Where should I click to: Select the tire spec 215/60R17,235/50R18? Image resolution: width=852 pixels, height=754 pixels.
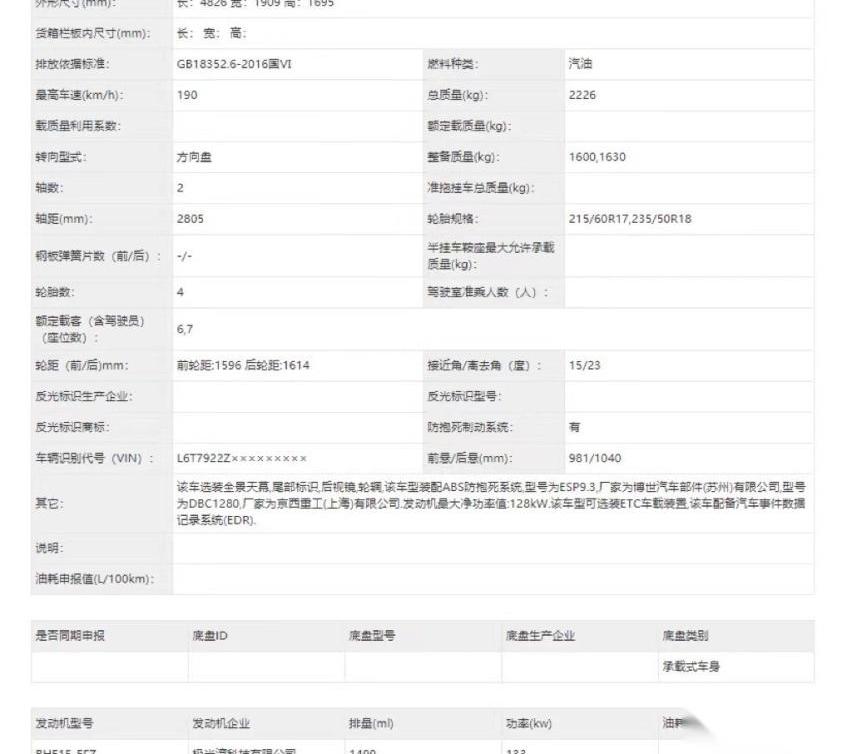tap(630, 219)
